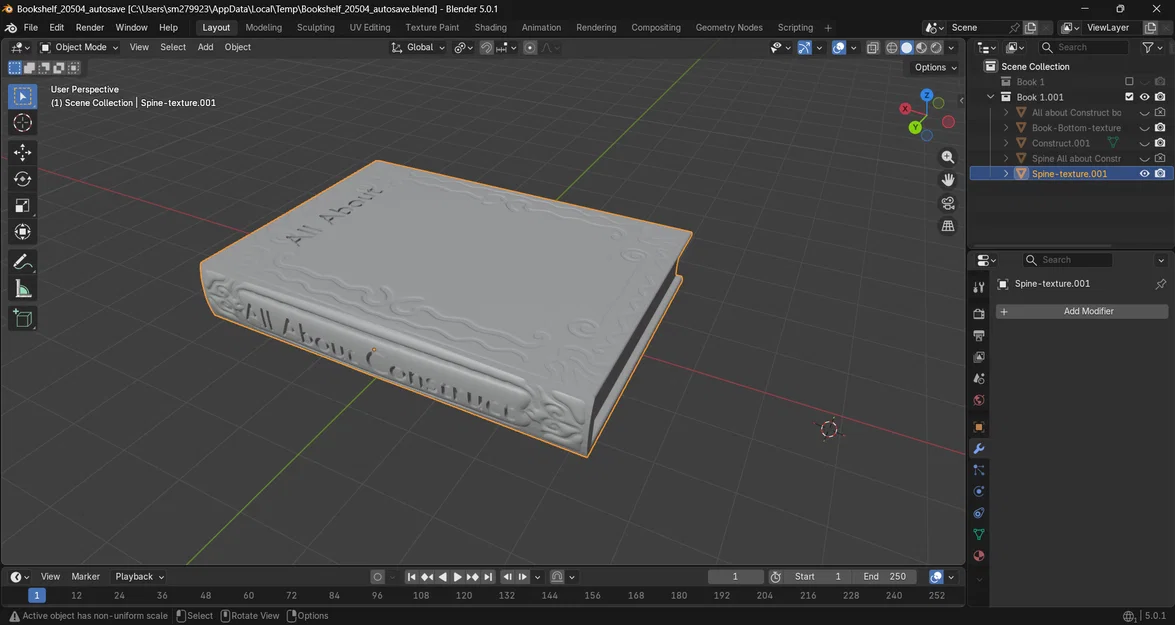The height and width of the screenshot is (625, 1175).
Task: Click the Object properties tab
Action: click(978, 426)
